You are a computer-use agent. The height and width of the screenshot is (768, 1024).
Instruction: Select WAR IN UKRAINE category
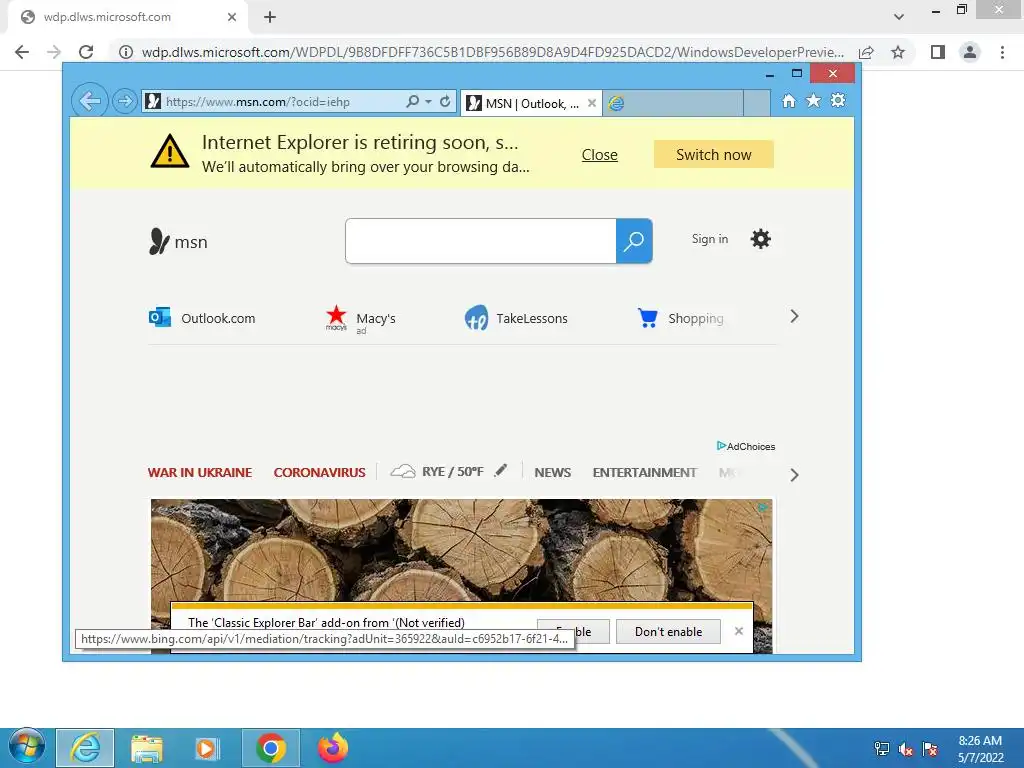point(200,472)
